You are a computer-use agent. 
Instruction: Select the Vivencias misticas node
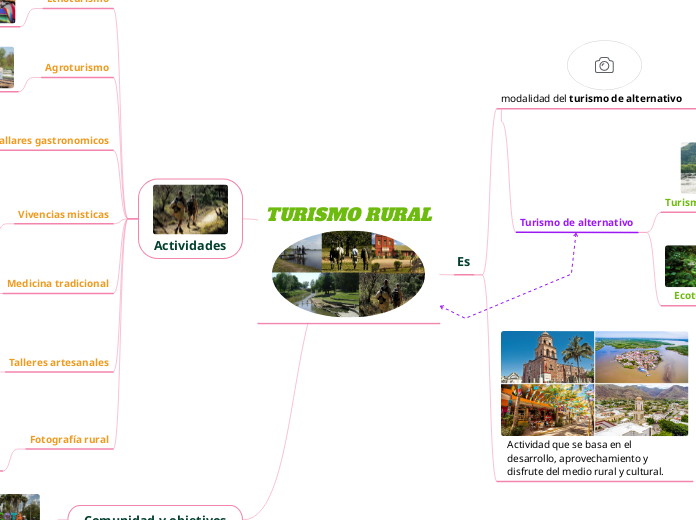coord(63,214)
